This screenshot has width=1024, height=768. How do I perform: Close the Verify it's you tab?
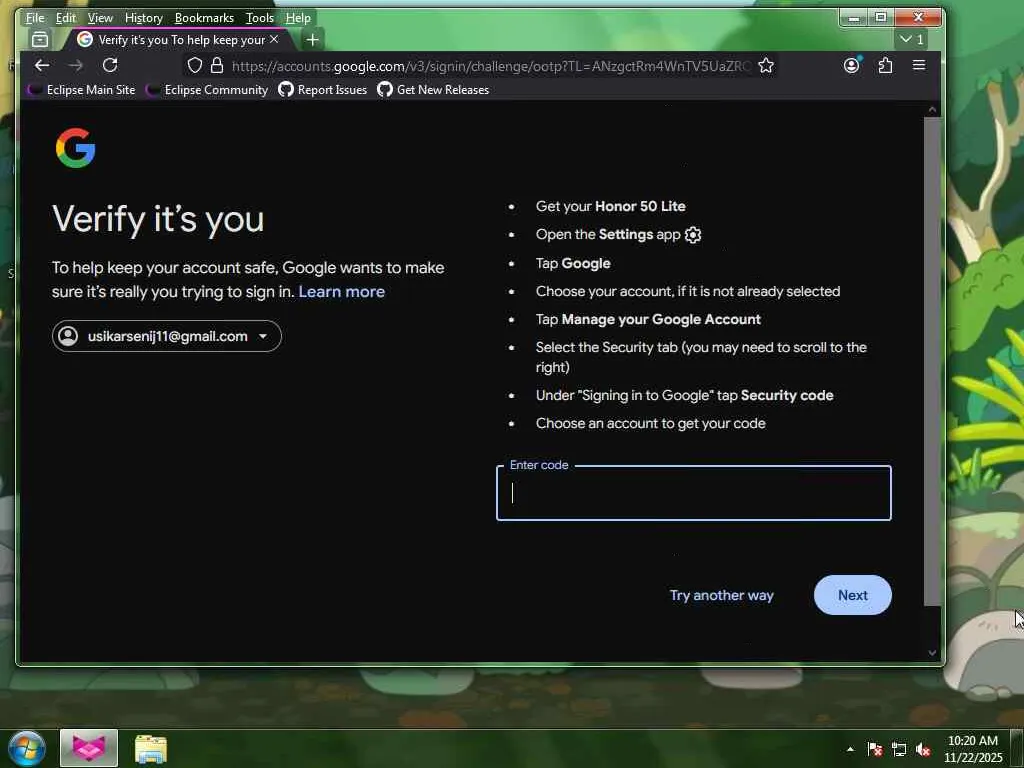274,39
